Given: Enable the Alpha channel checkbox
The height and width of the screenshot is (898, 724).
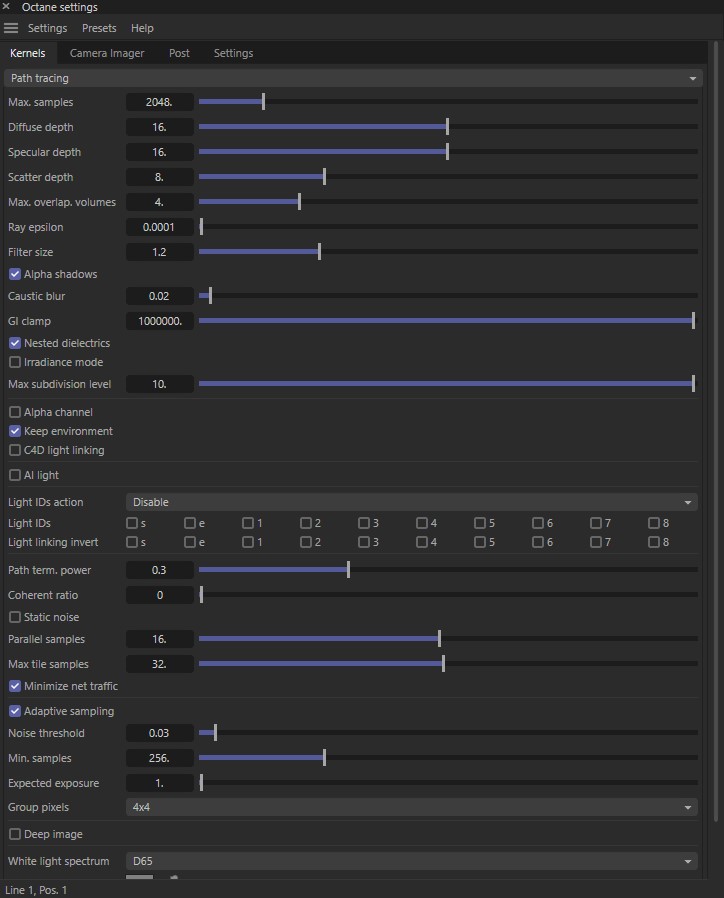Looking at the screenshot, I should [x=15, y=412].
